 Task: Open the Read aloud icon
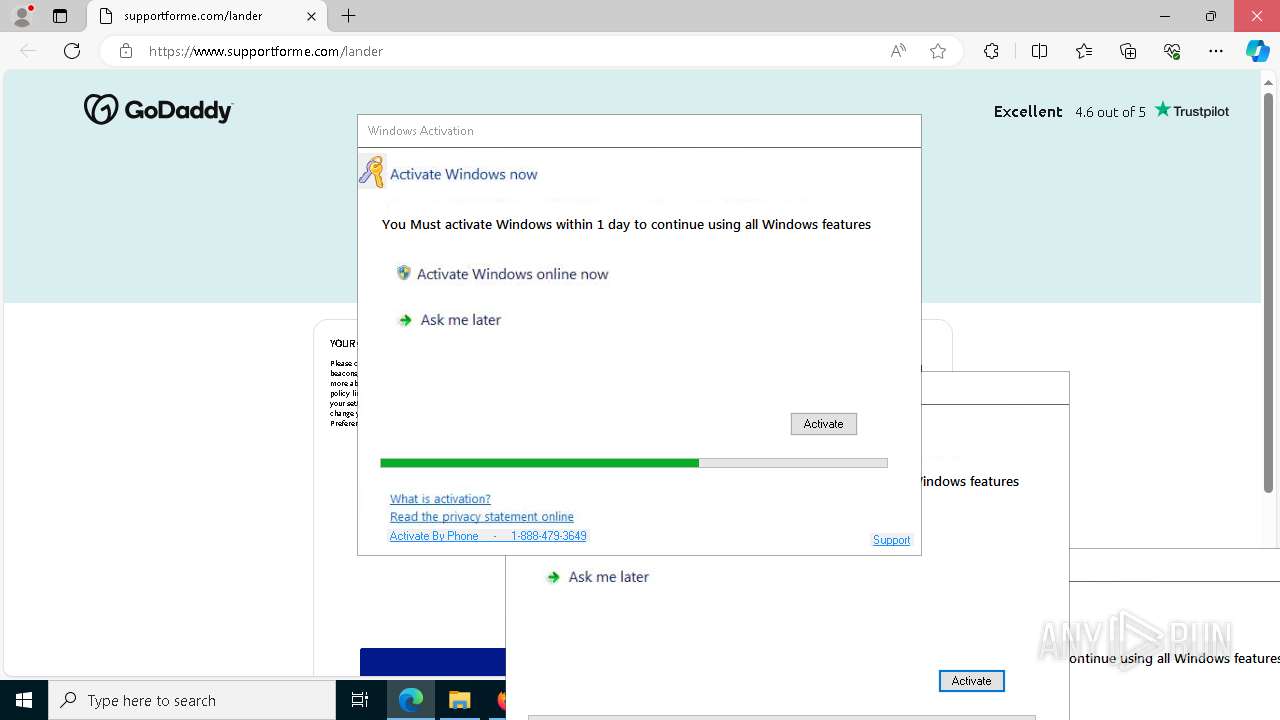coord(898,51)
